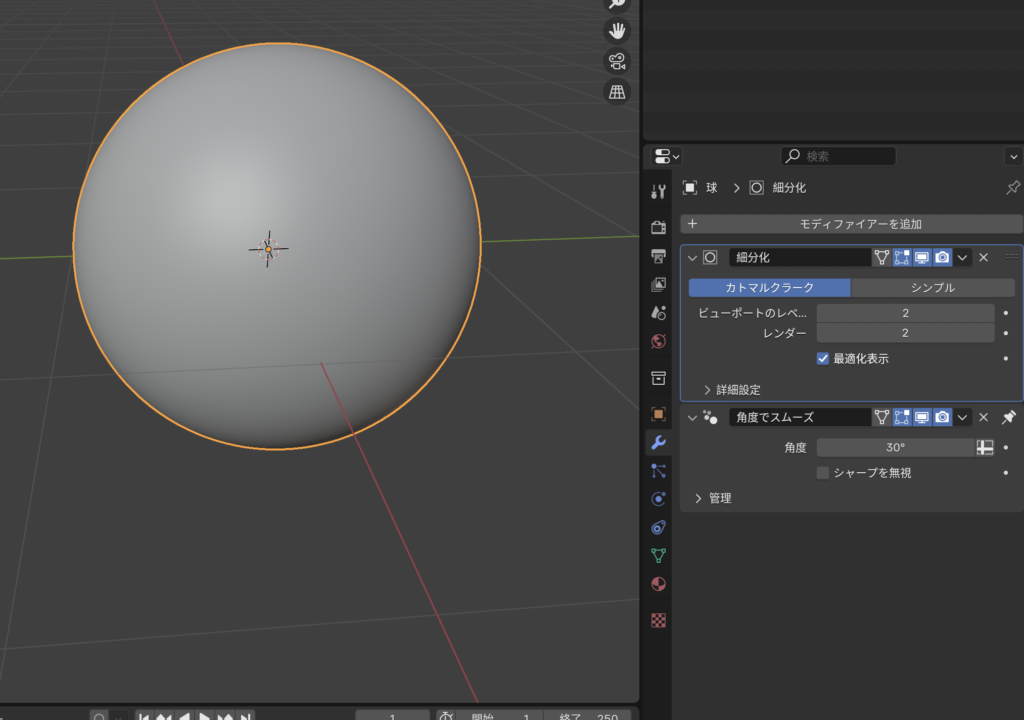Click animate dot beside シャープを無視
The image size is (1024, 720).
tap(1006, 472)
